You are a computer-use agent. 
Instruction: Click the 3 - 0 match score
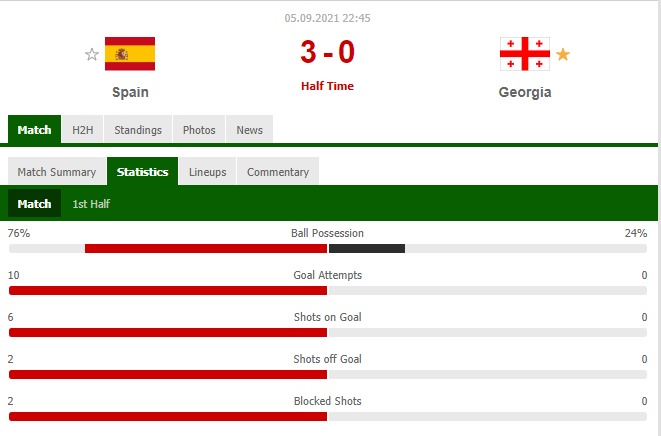click(327, 52)
